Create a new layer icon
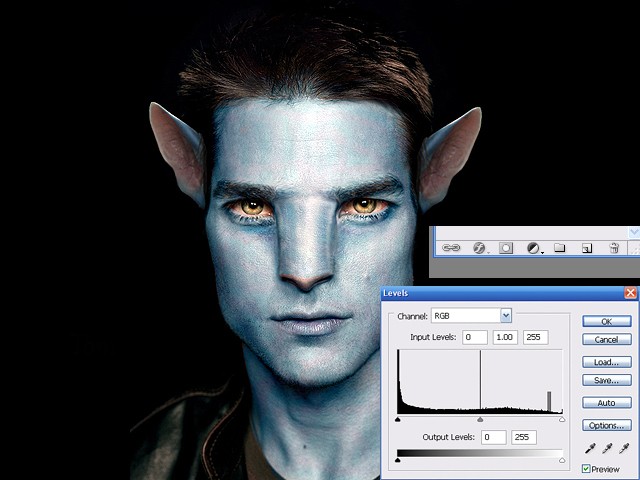Image resolution: width=640 pixels, height=480 pixels. (587, 248)
